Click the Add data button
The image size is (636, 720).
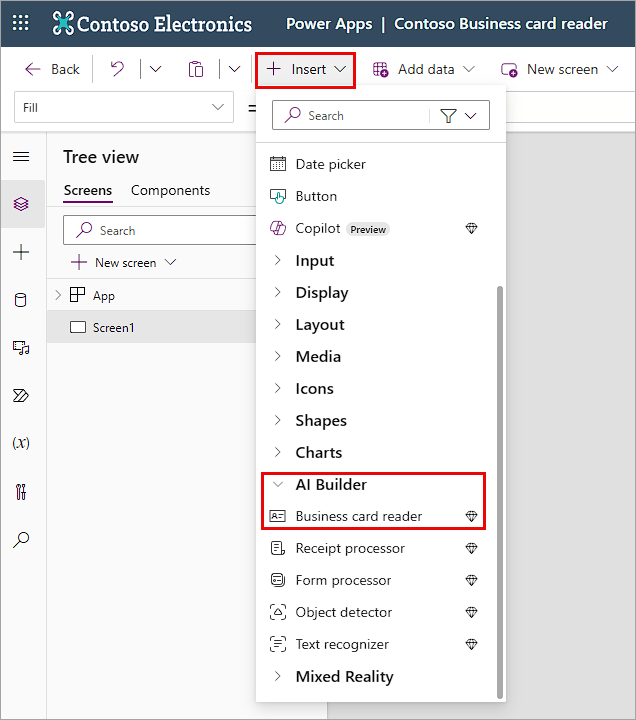pos(424,69)
